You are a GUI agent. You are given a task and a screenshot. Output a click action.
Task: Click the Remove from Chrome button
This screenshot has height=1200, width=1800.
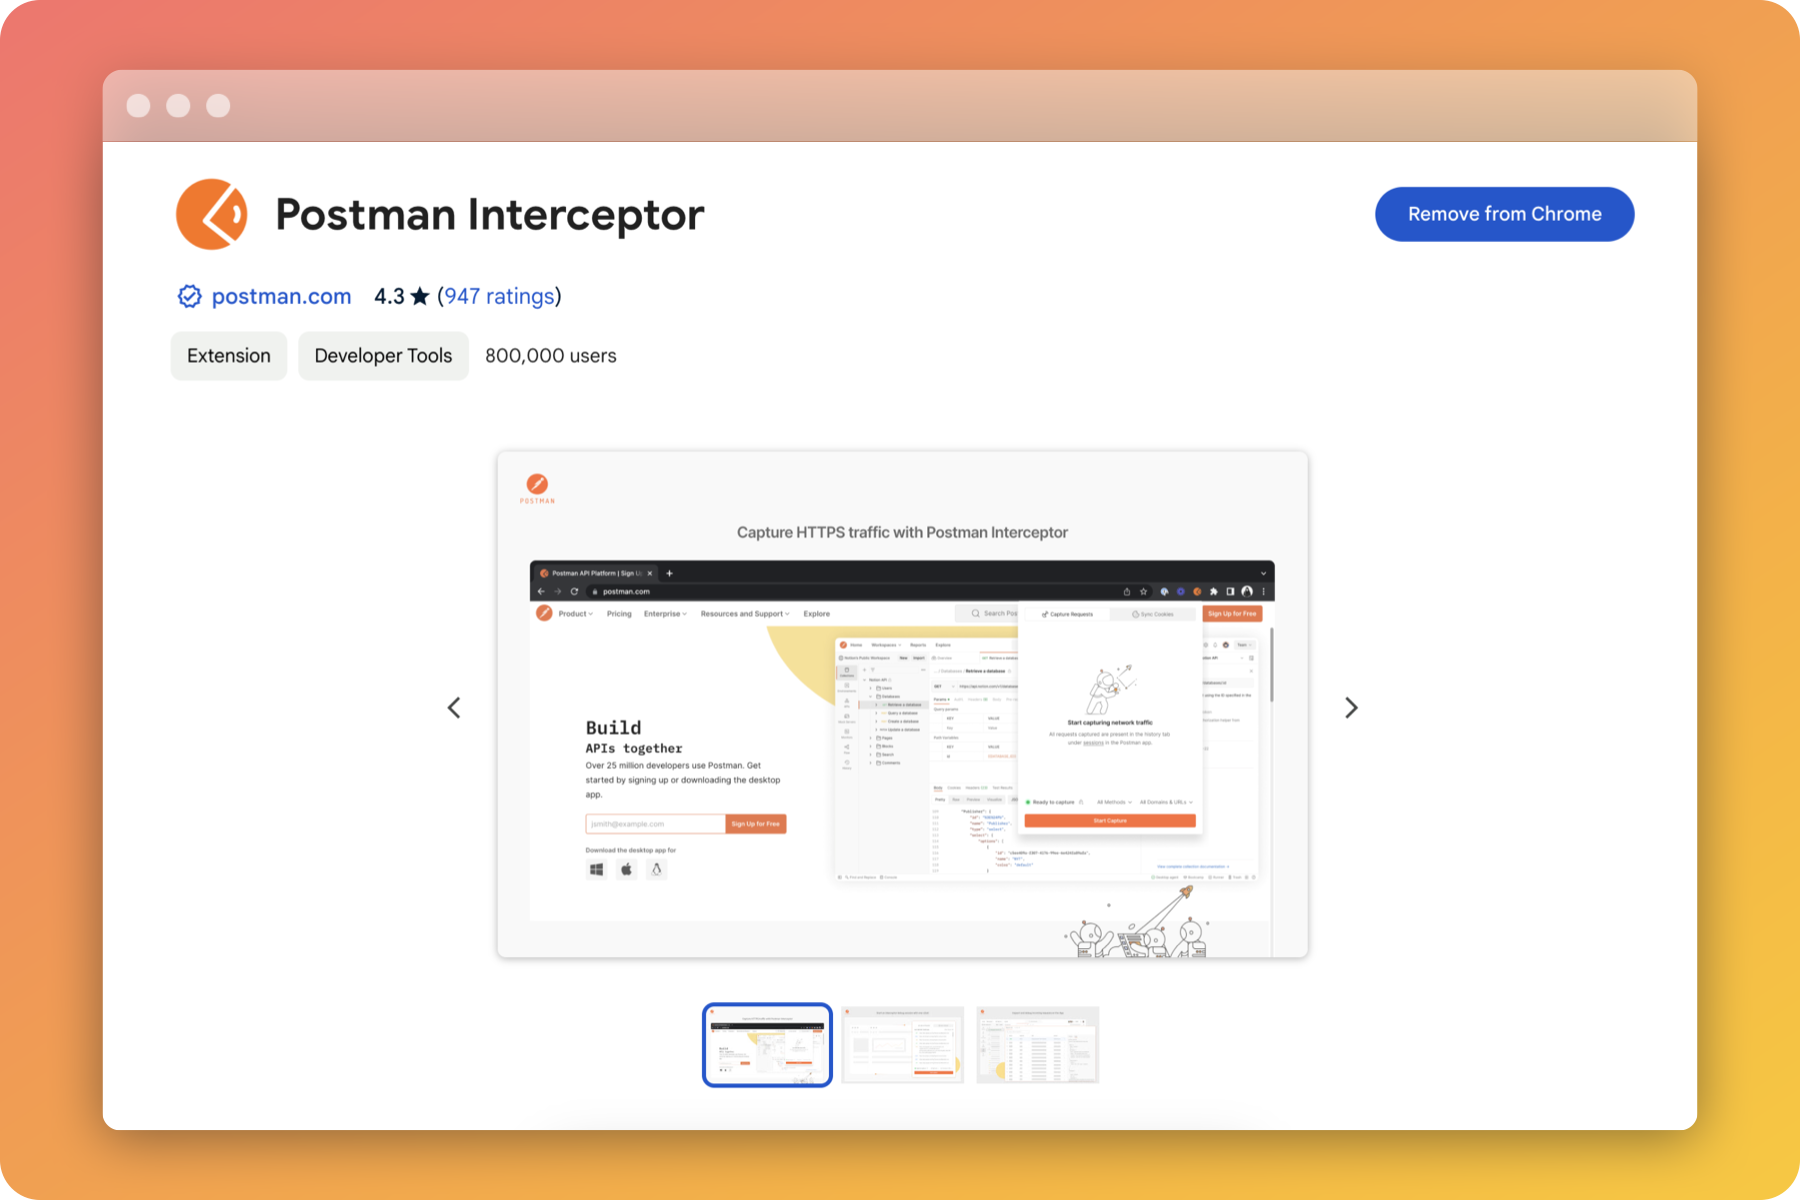(1504, 213)
